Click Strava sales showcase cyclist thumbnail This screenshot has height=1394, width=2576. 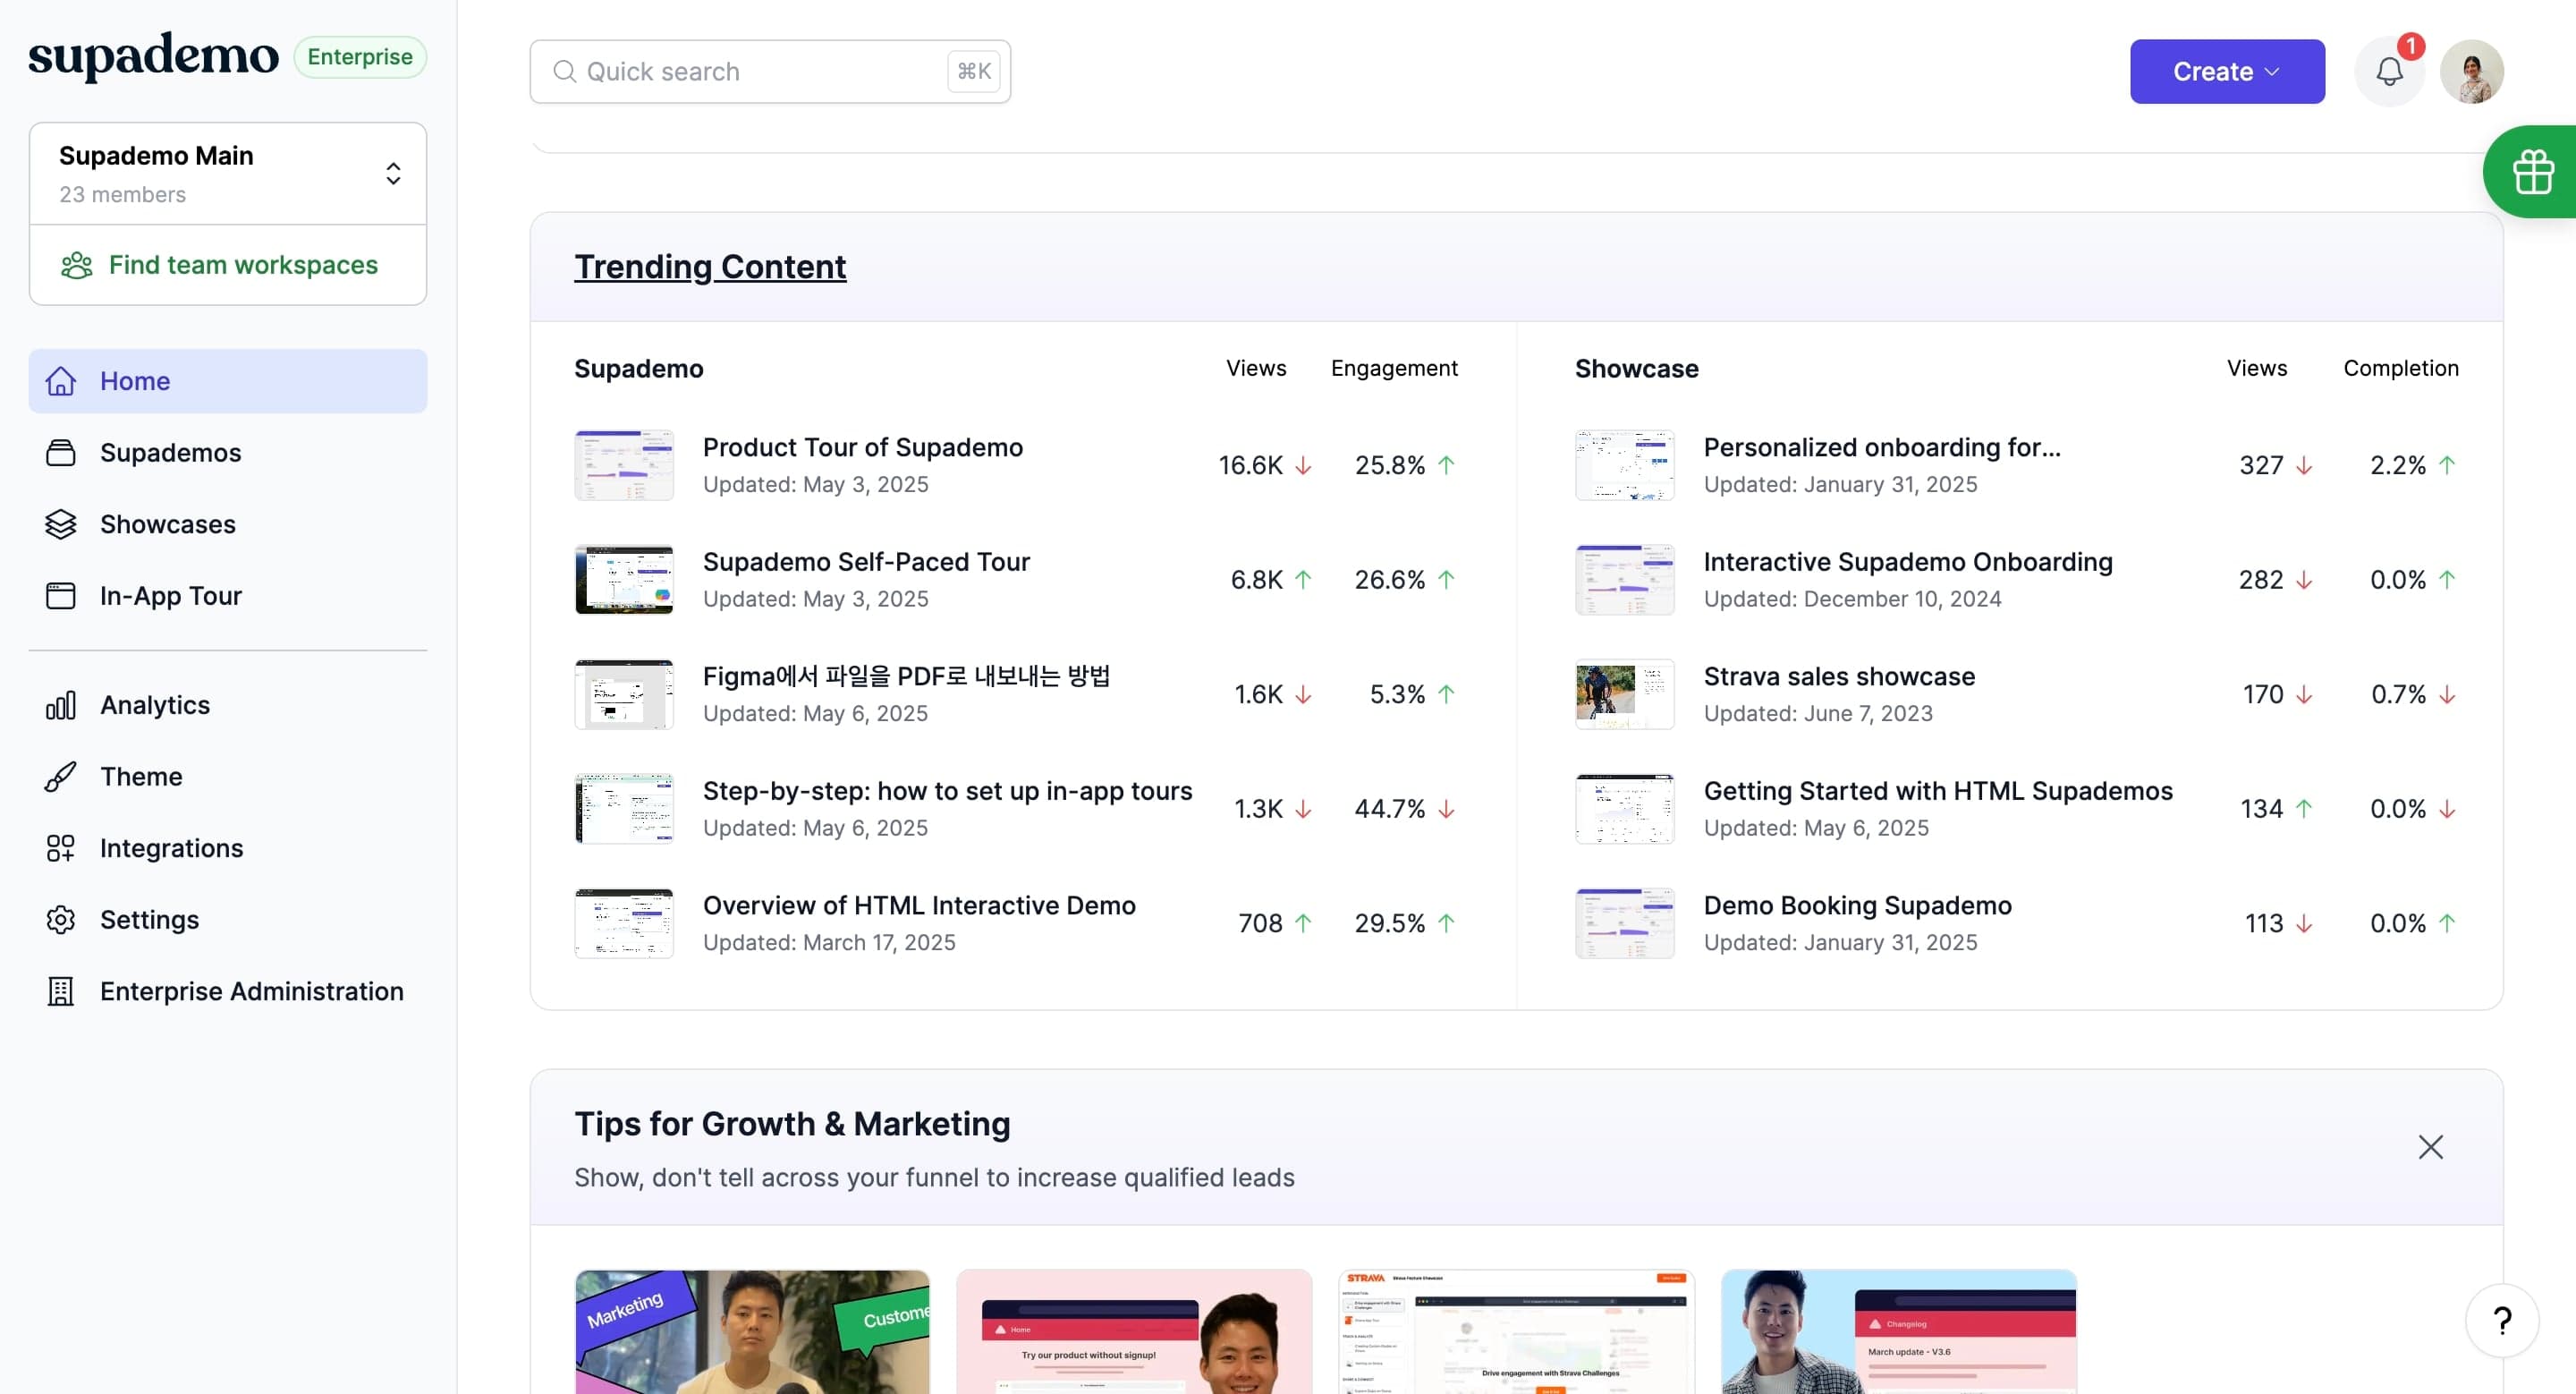pyautogui.click(x=1624, y=694)
